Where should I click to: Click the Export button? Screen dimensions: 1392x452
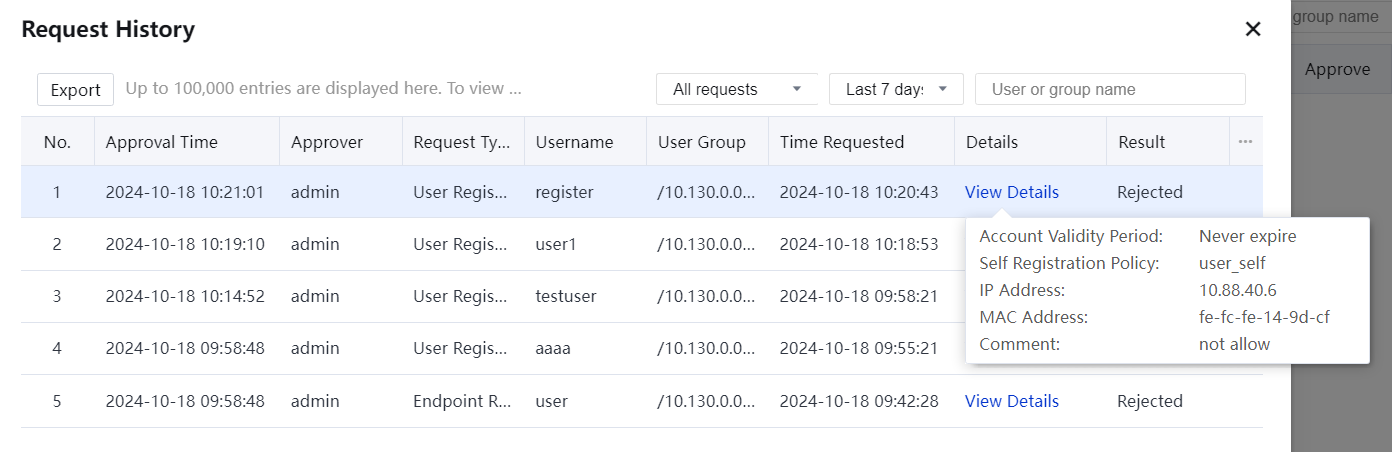tap(75, 90)
